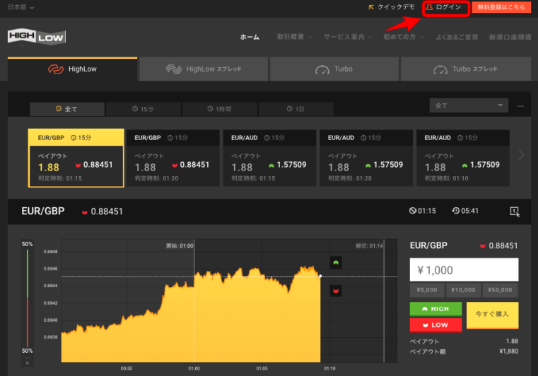Image resolution: width=538 pixels, height=376 pixels.
Task: Open the language dropdown 日本語
Action: point(21,7)
